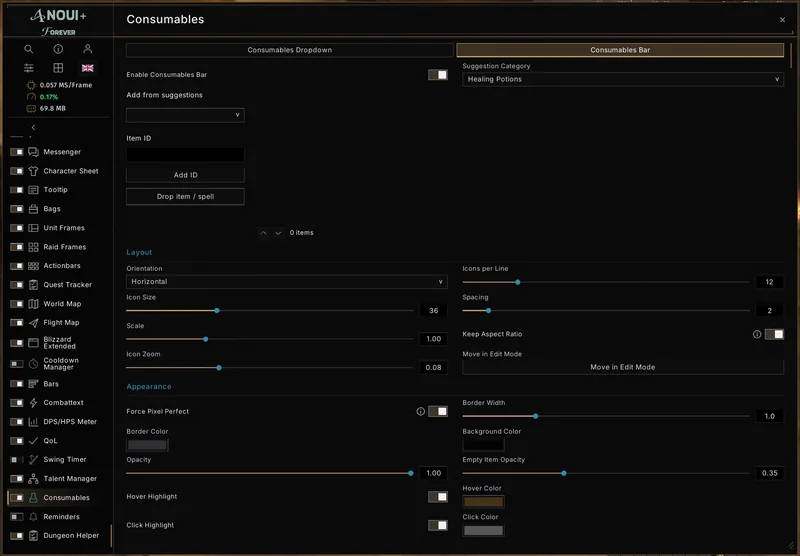The width and height of the screenshot is (800, 556).
Task: Open Raid Frames grid icon
Action: point(33,247)
